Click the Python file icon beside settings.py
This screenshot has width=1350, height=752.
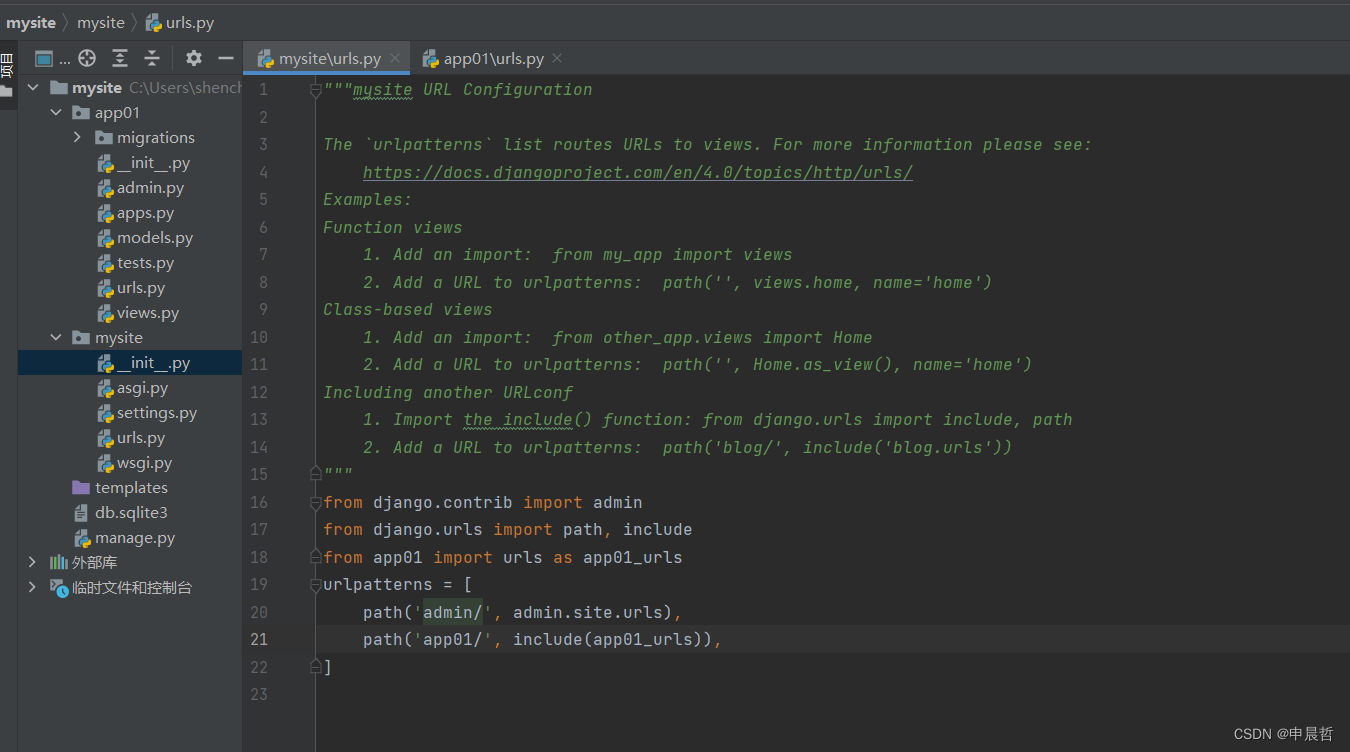(x=104, y=412)
